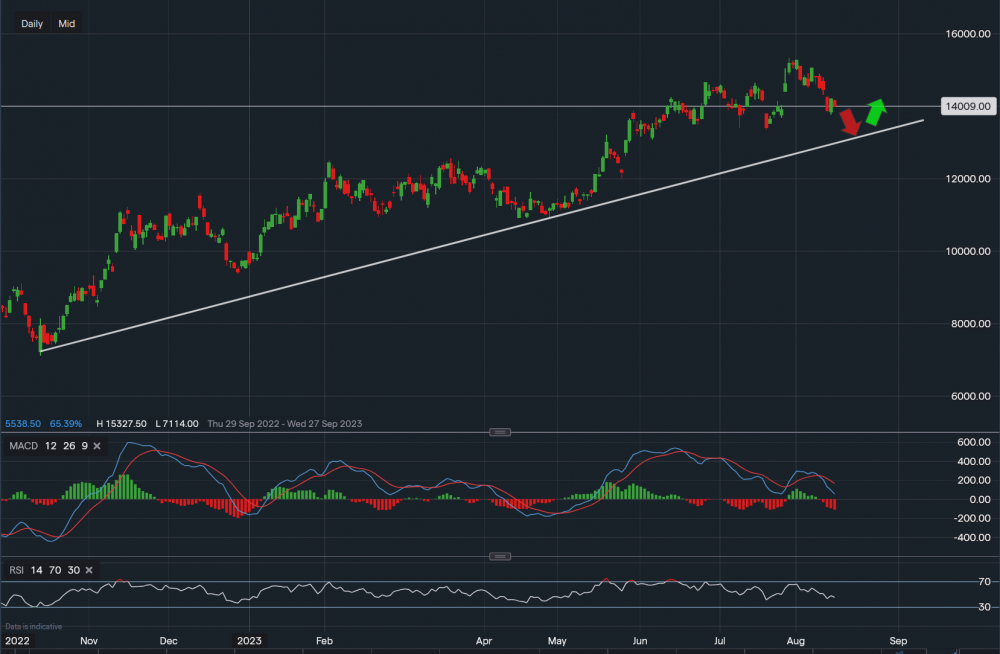Click the H 15327.50 high value
Image resolution: width=1000 pixels, height=654 pixels.
[121, 424]
